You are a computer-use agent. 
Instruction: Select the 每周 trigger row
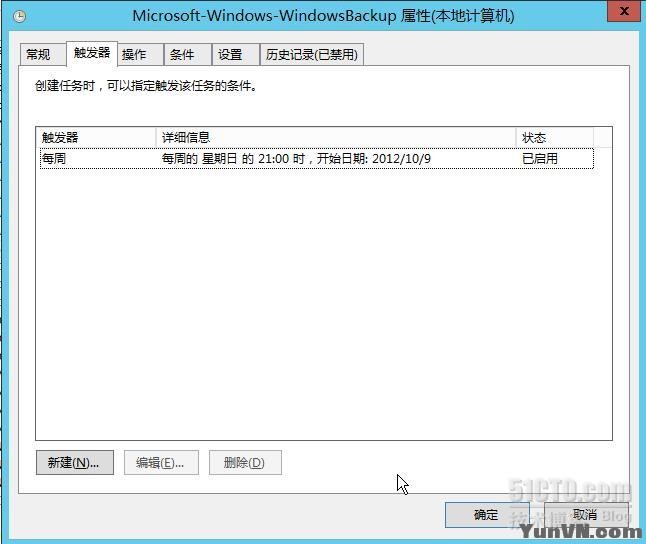316,159
